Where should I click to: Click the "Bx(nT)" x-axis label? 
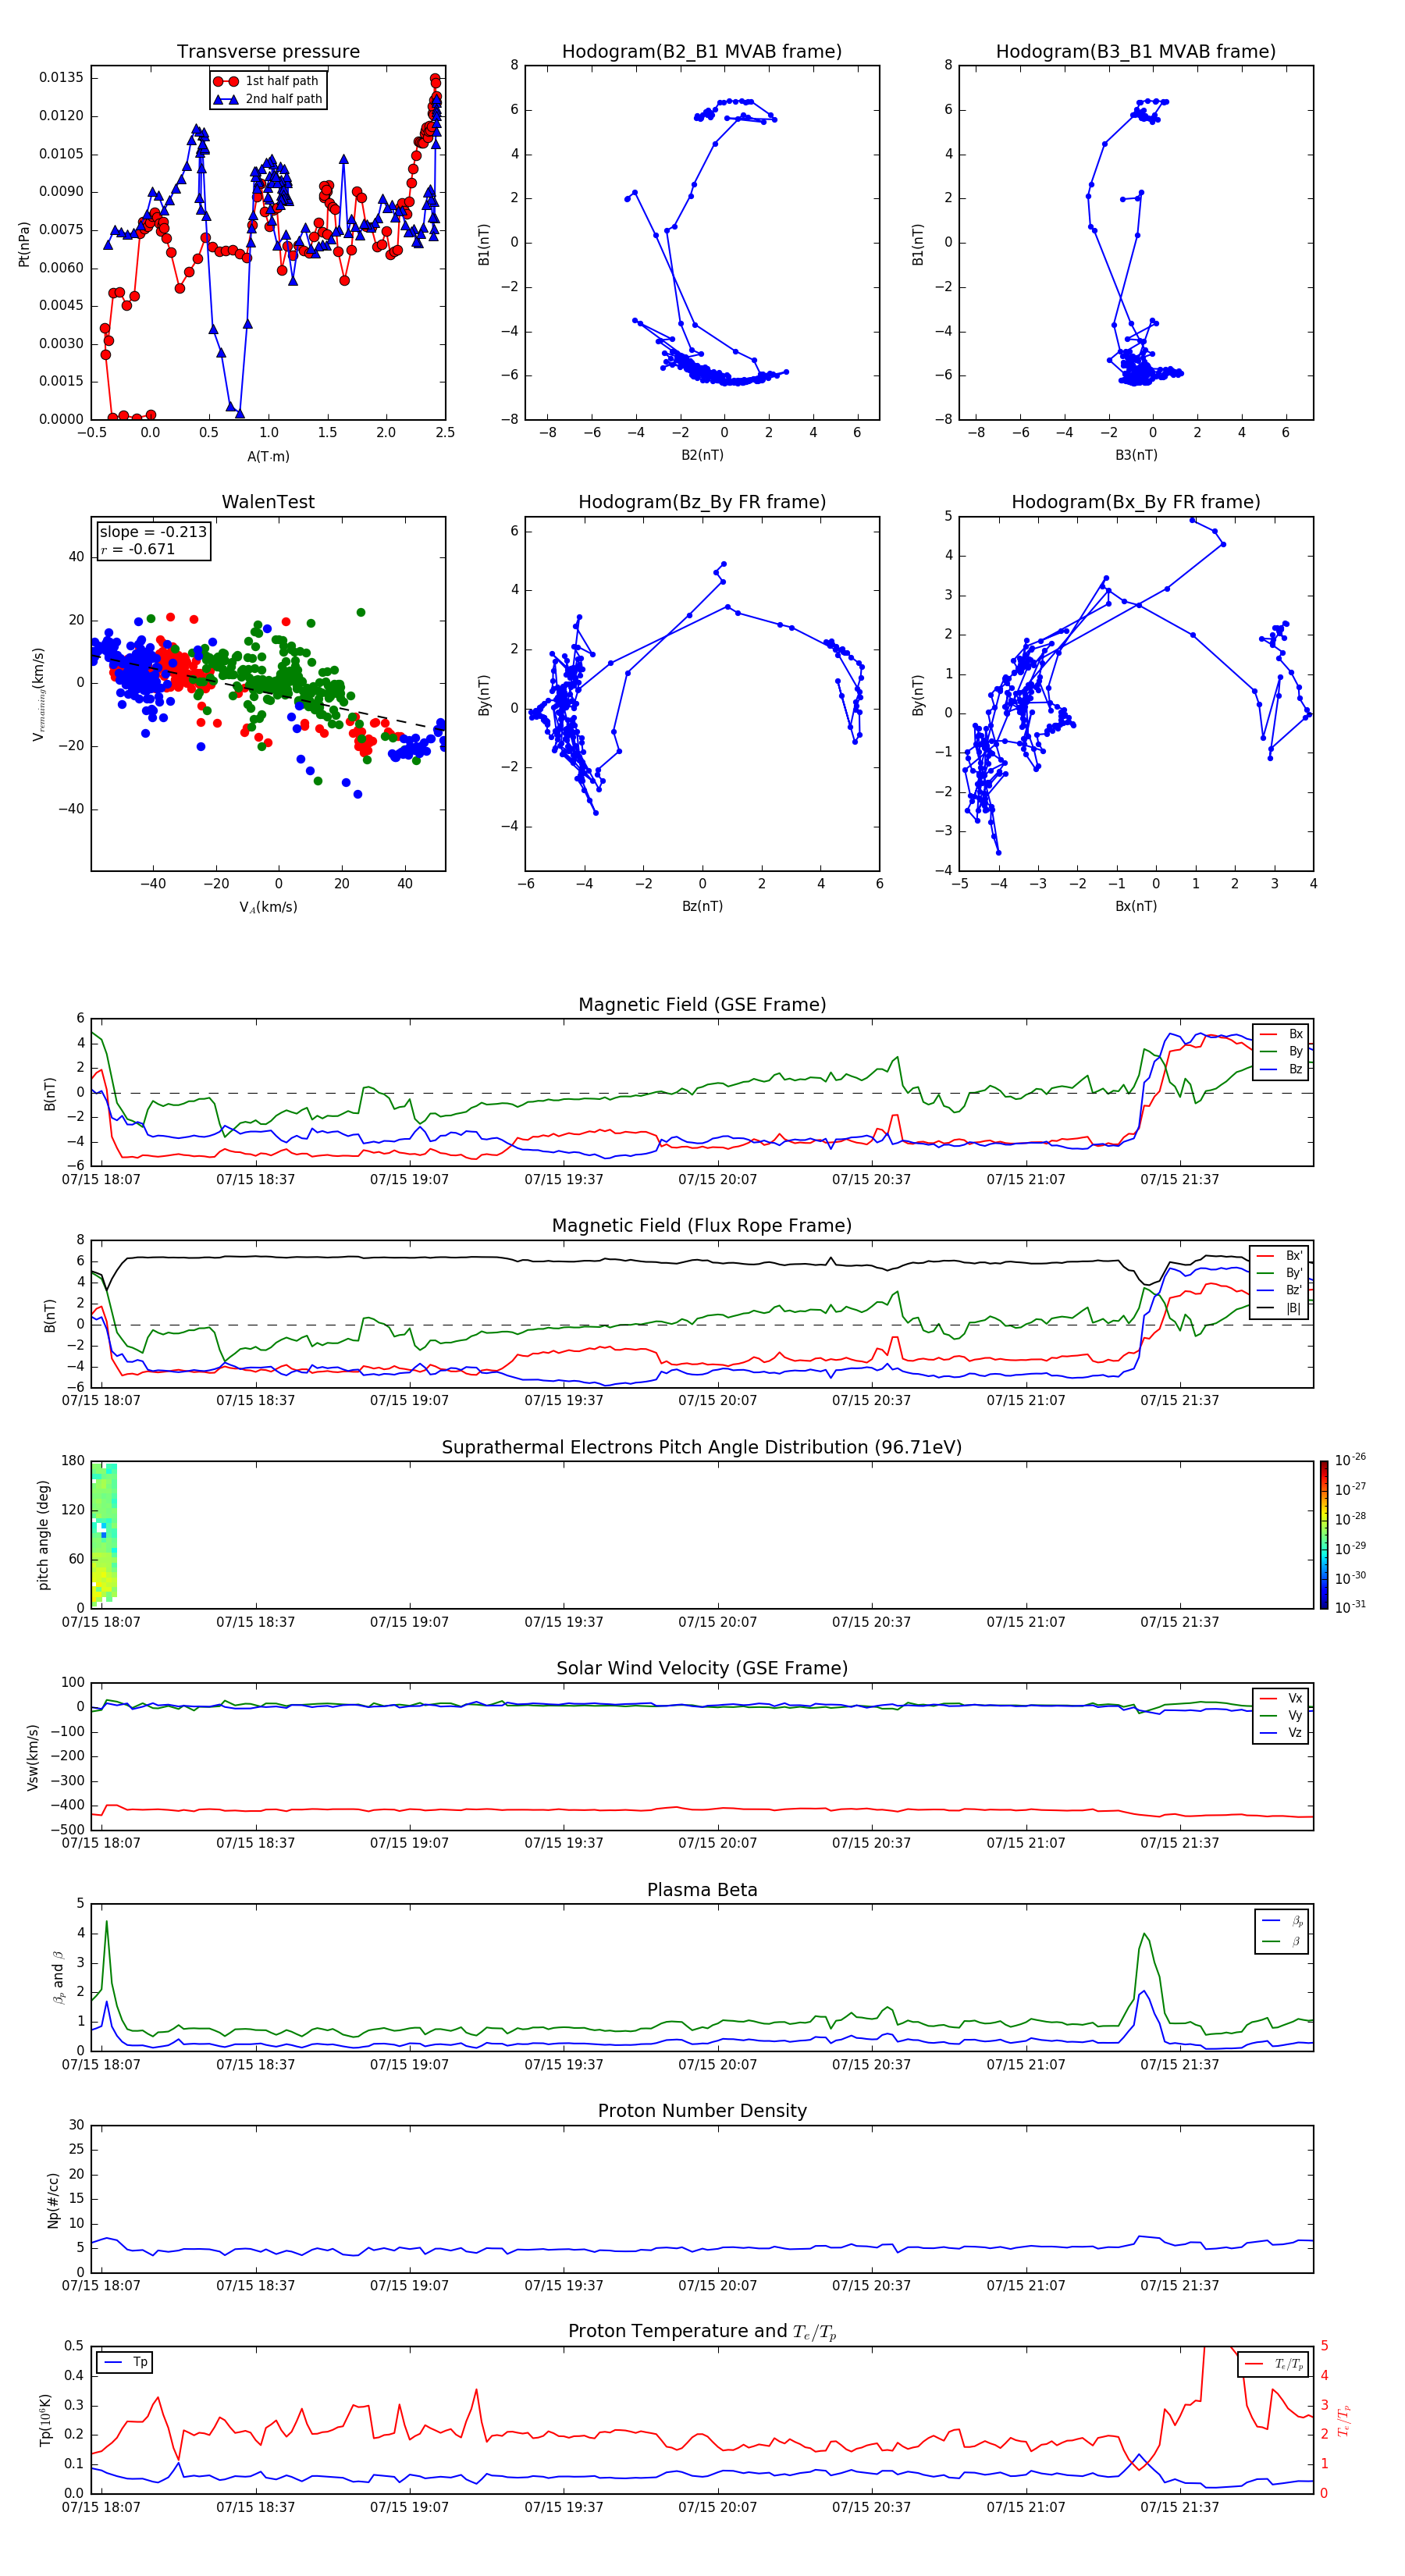pos(1136,906)
